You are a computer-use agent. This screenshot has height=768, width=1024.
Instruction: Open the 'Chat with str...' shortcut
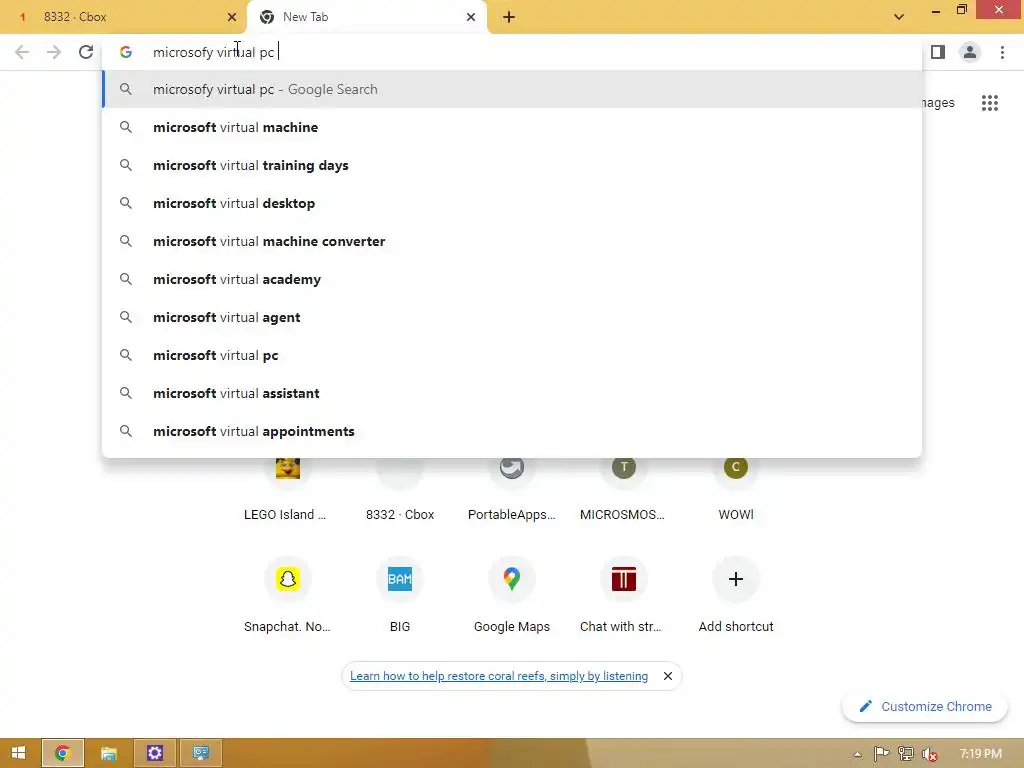click(x=624, y=596)
